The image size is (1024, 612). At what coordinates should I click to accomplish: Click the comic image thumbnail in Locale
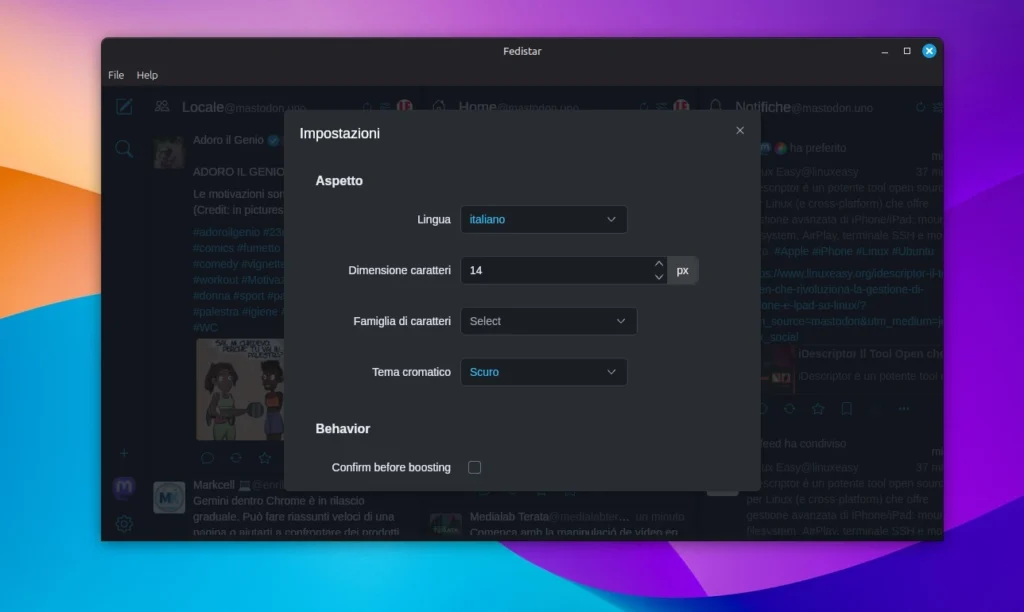click(240, 389)
